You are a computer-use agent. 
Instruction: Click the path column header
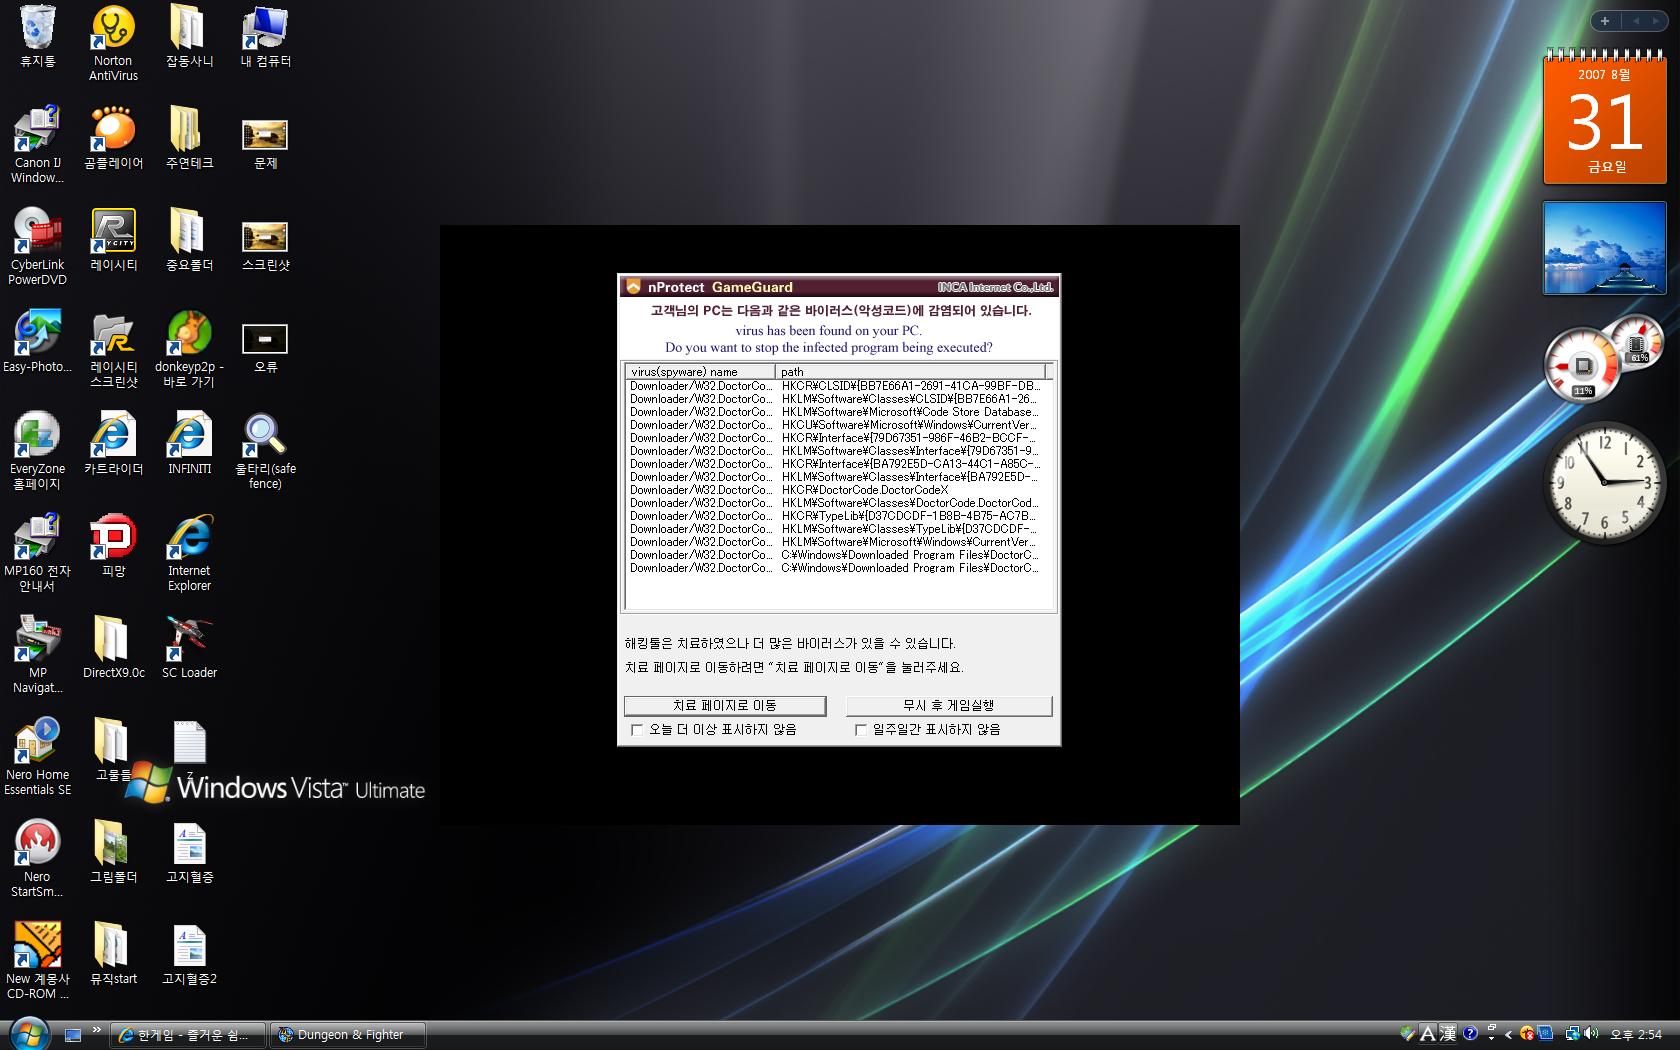coord(910,371)
